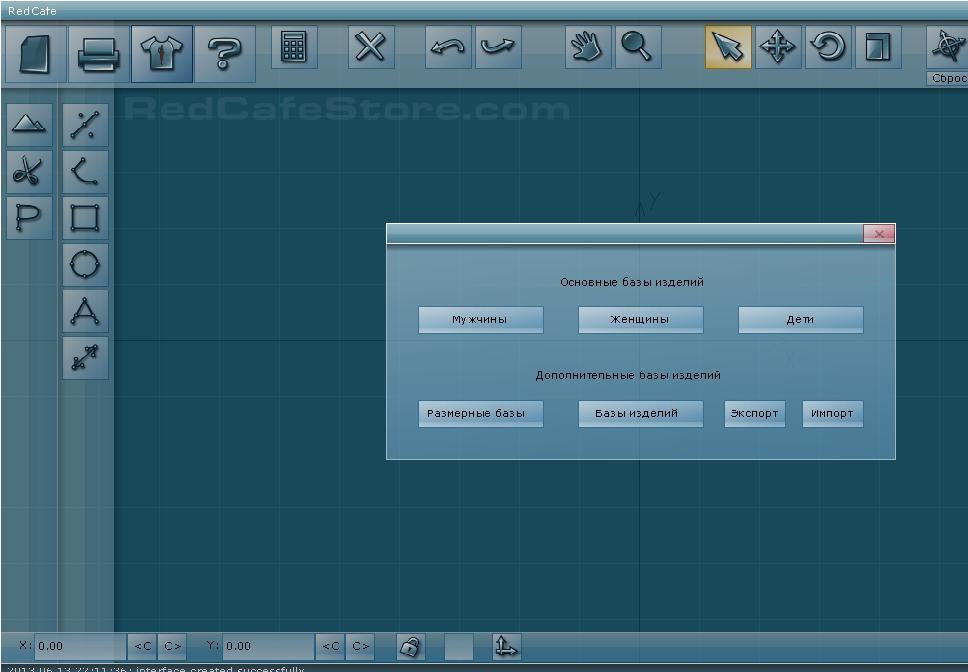Screen dimensions: 968x672
Task: Launch the calculator tool
Action: (x=294, y=47)
